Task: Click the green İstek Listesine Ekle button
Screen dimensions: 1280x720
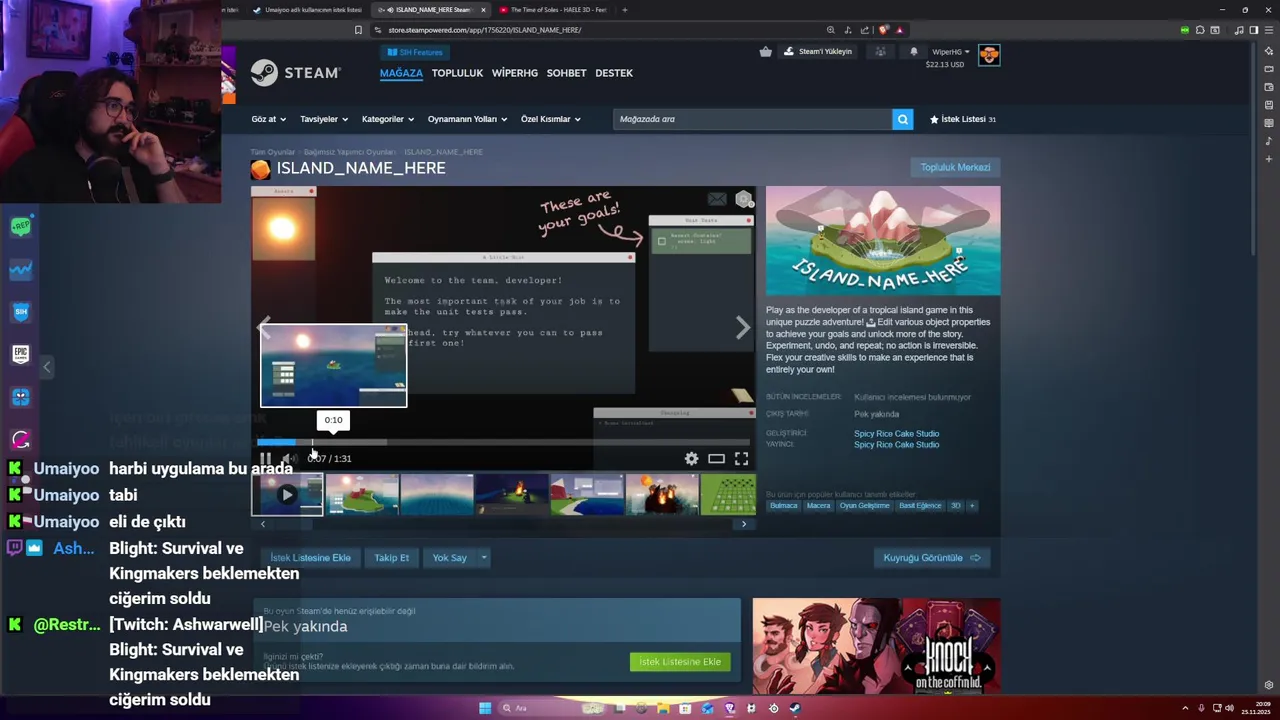Action: 680,662
